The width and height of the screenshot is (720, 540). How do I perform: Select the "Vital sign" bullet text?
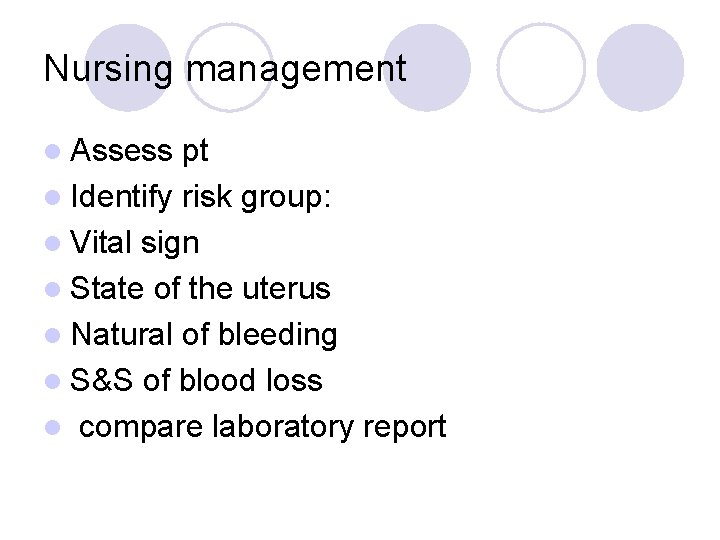click(x=135, y=243)
